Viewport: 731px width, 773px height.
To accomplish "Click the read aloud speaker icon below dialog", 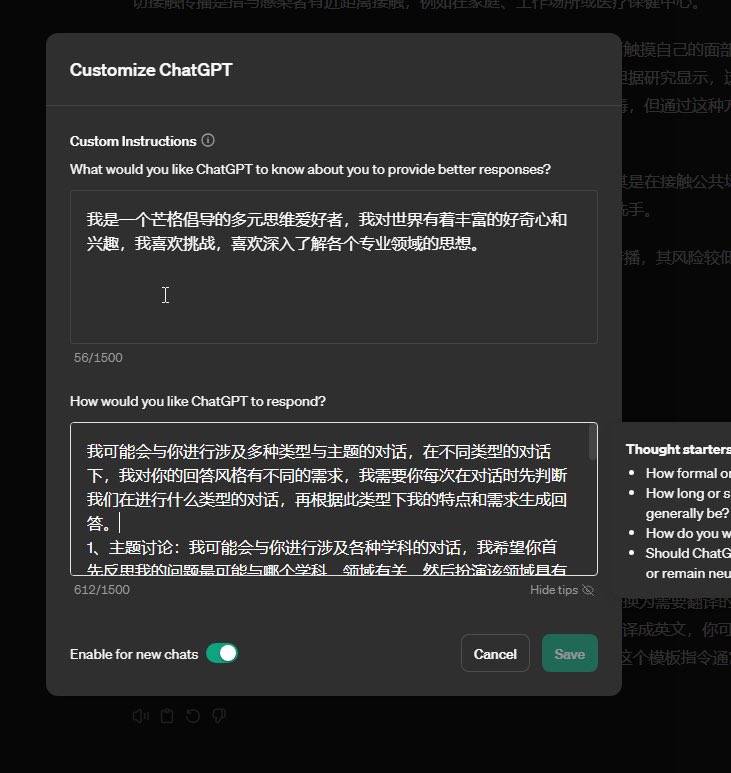I will [x=140, y=716].
